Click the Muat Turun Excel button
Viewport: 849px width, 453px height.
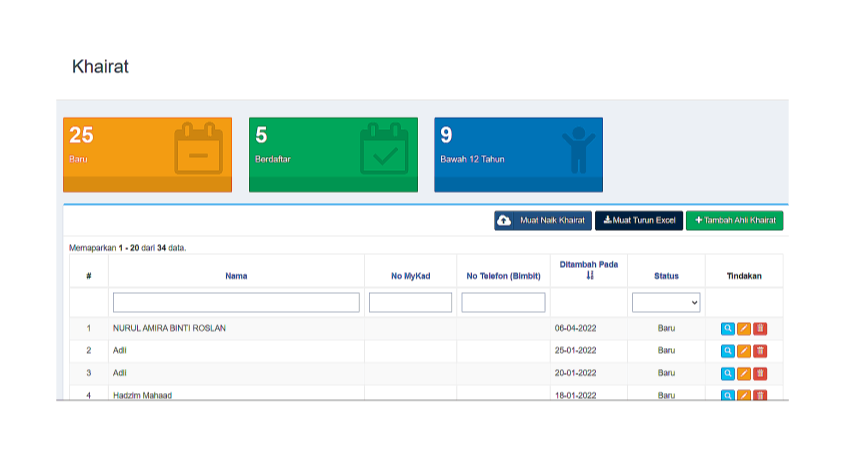[639, 220]
